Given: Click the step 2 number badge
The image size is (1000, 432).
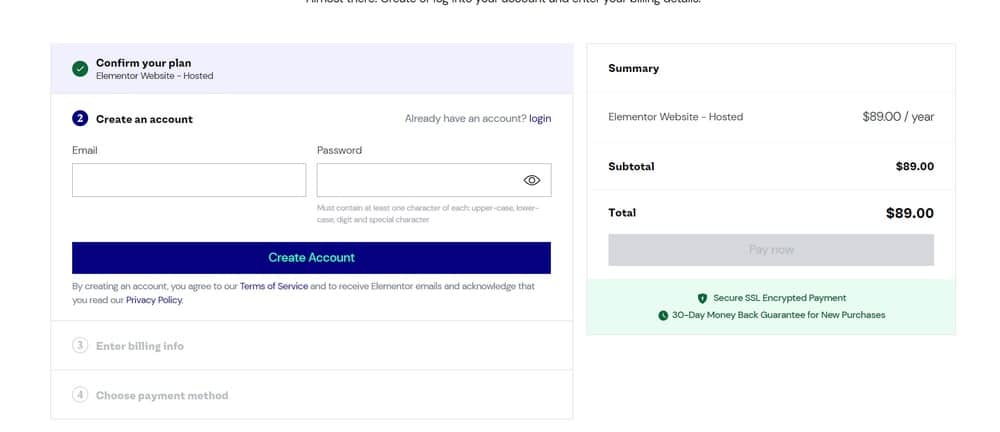Looking at the screenshot, I should [80, 119].
